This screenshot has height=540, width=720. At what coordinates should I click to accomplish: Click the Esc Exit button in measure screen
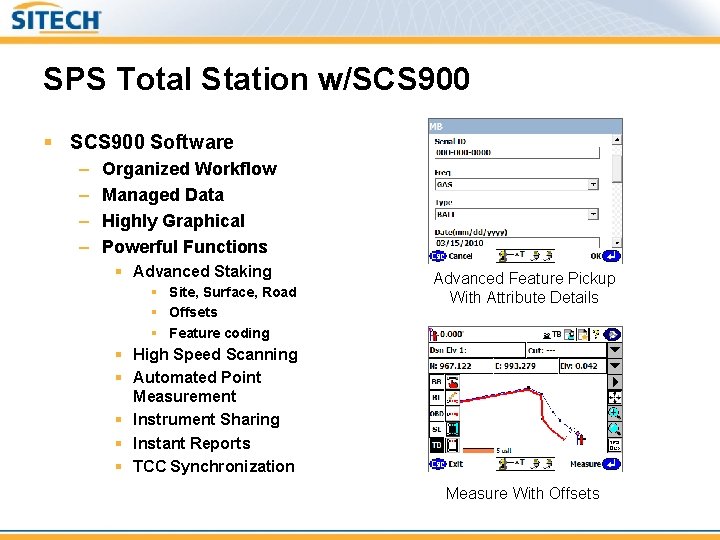tap(446, 464)
